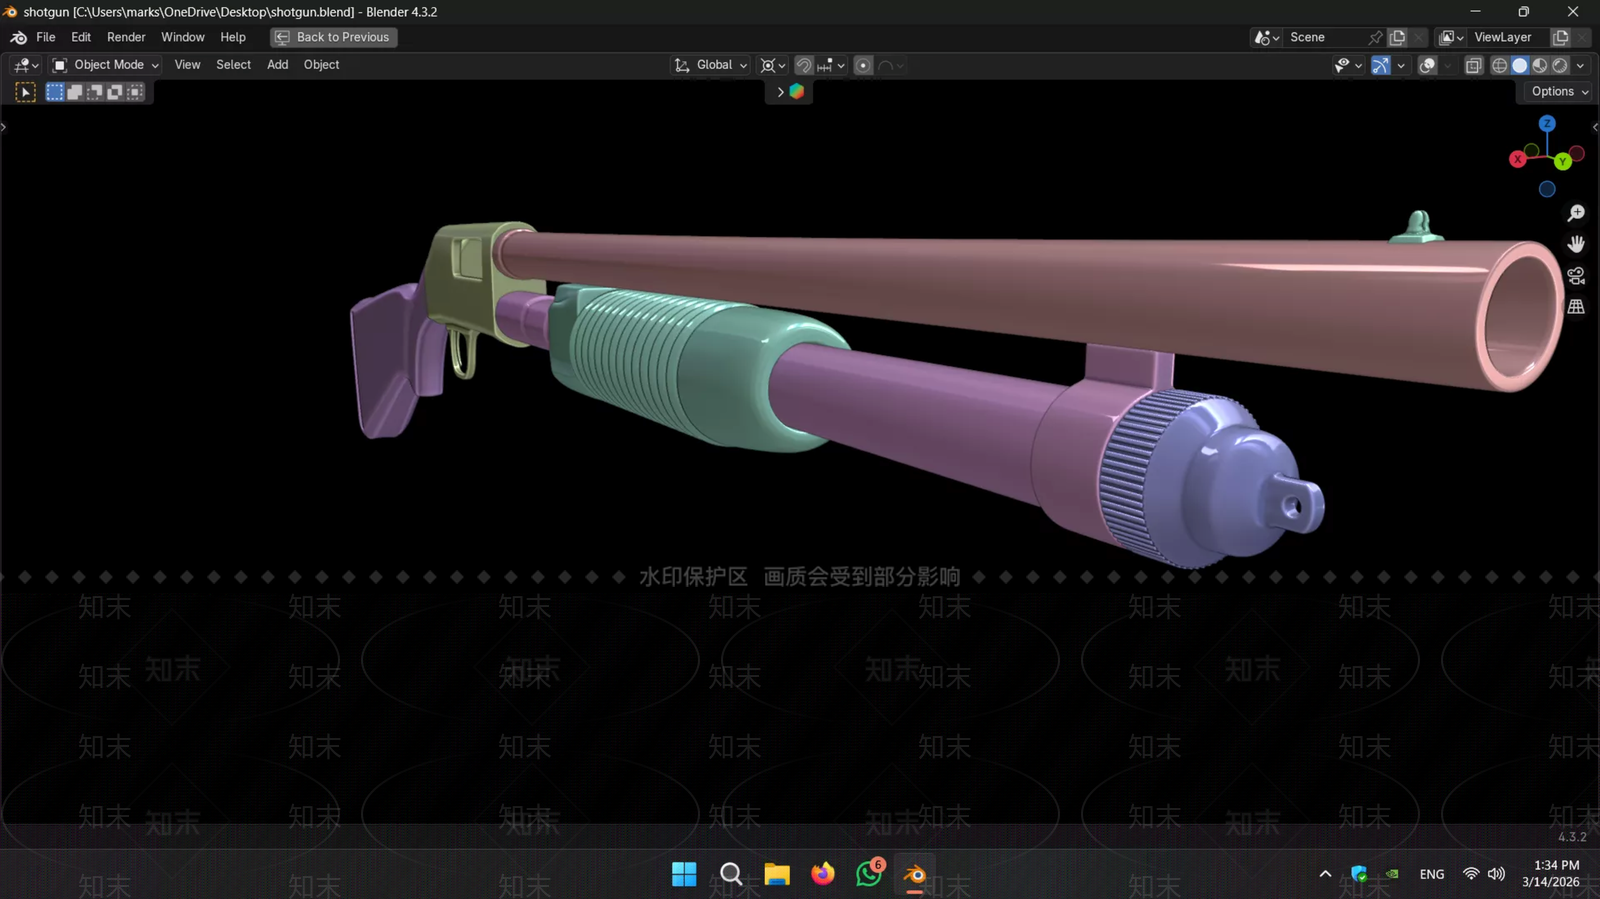Open the editor type dropdown
1600x899 pixels.
[26, 65]
